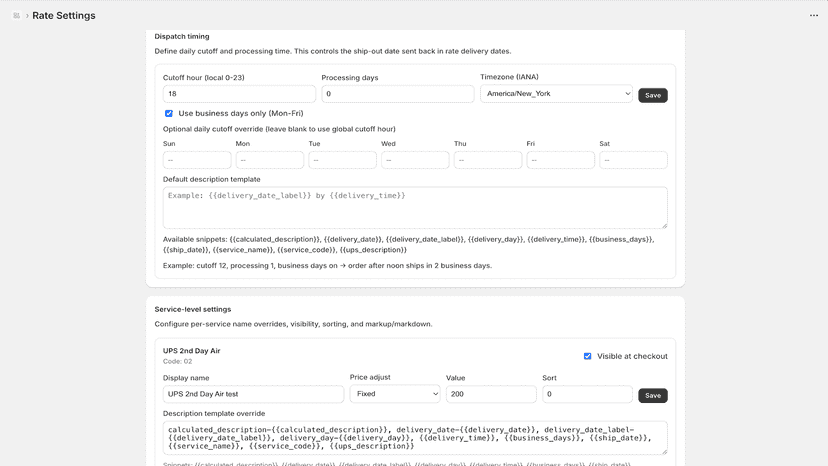Click the Wed cutoff override field

[415, 160]
